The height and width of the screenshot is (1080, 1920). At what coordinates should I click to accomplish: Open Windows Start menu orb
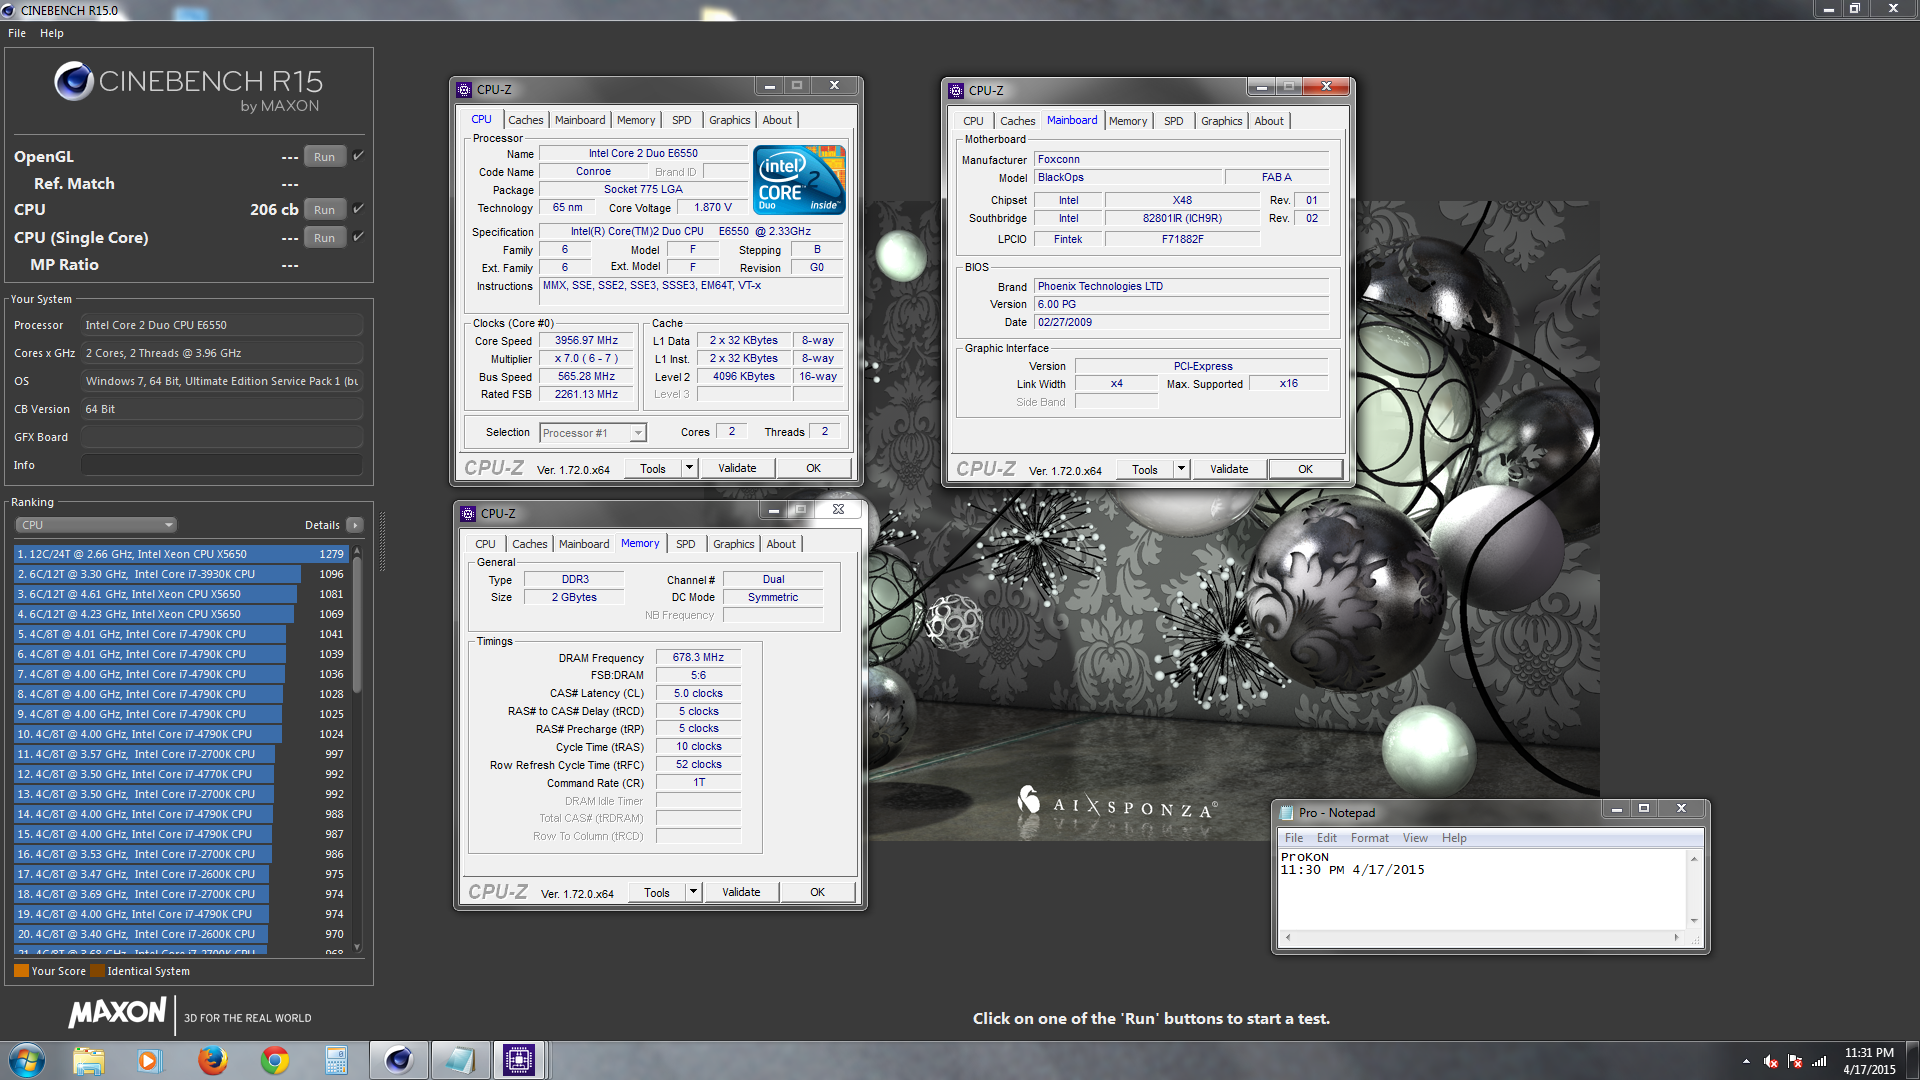[x=27, y=1060]
